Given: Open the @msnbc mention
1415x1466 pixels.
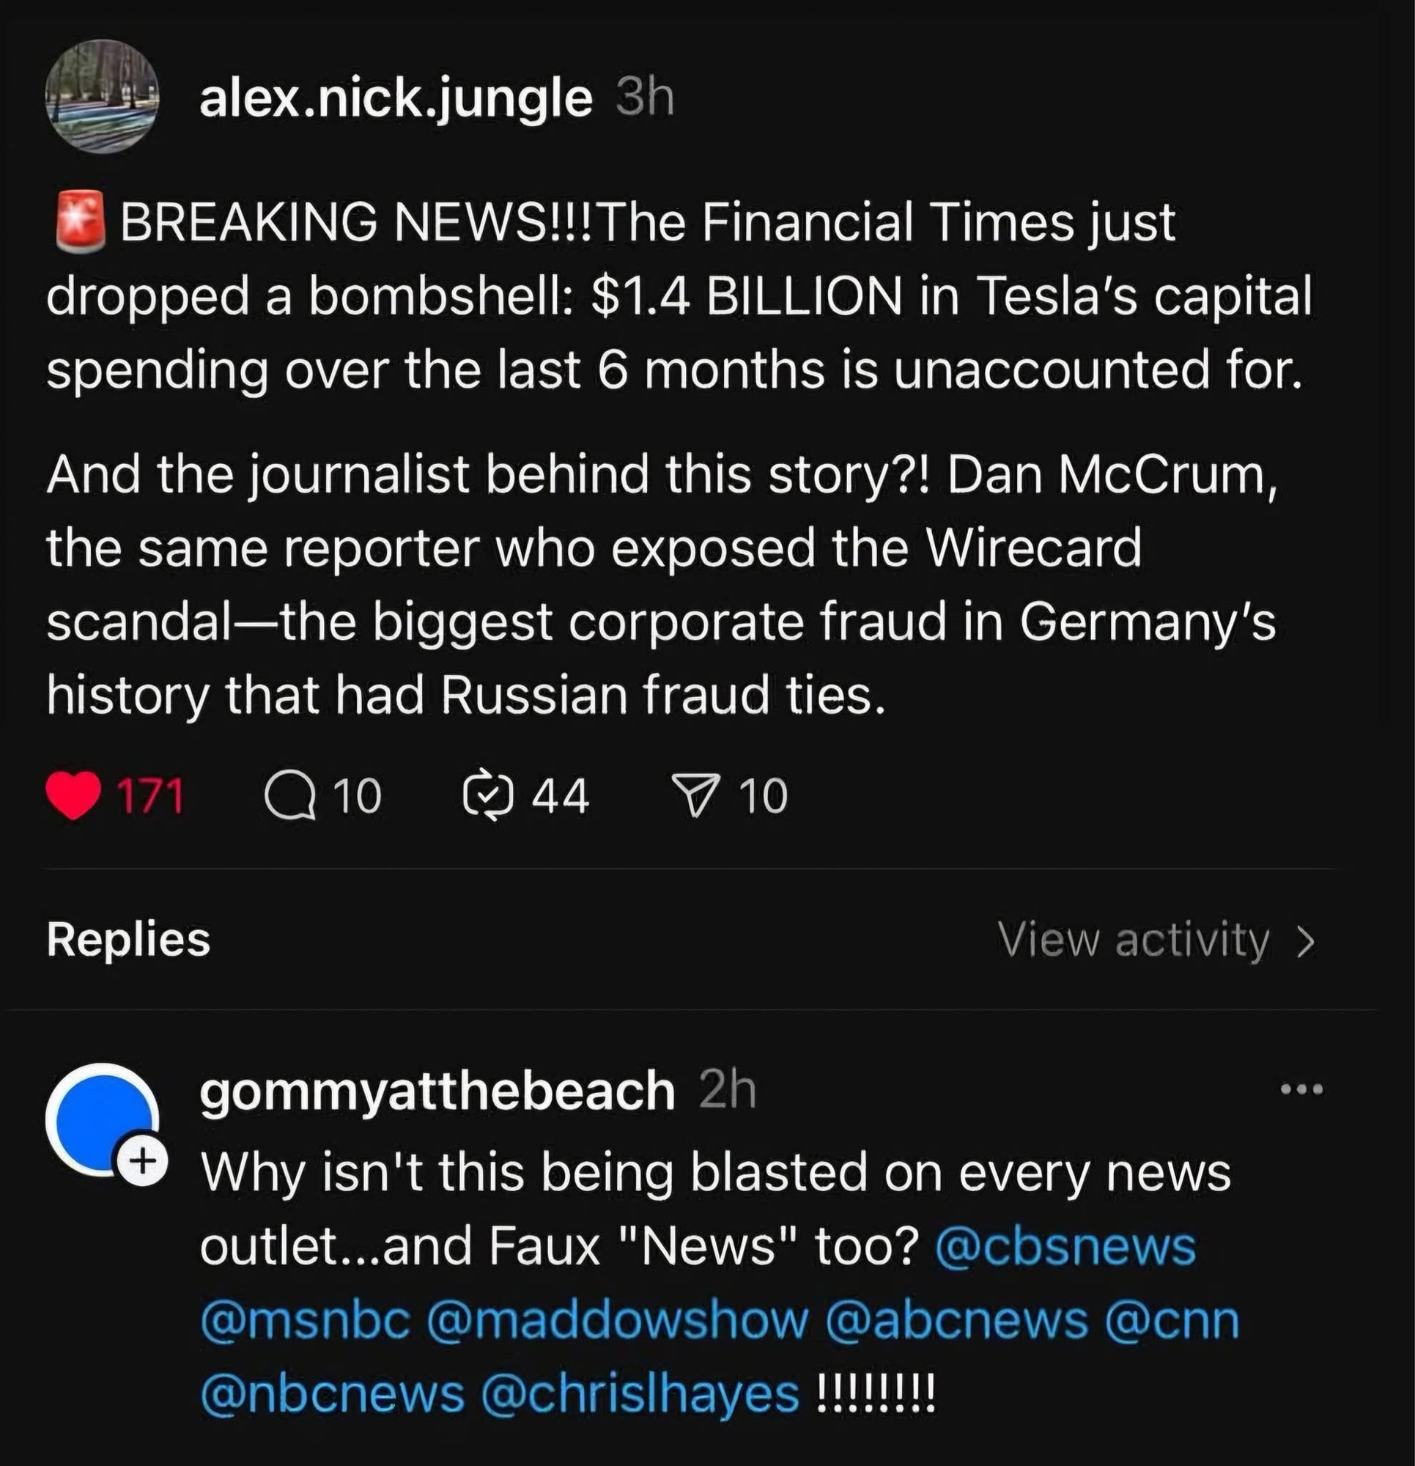Looking at the screenshot, I should click(x=305, y=1320).
